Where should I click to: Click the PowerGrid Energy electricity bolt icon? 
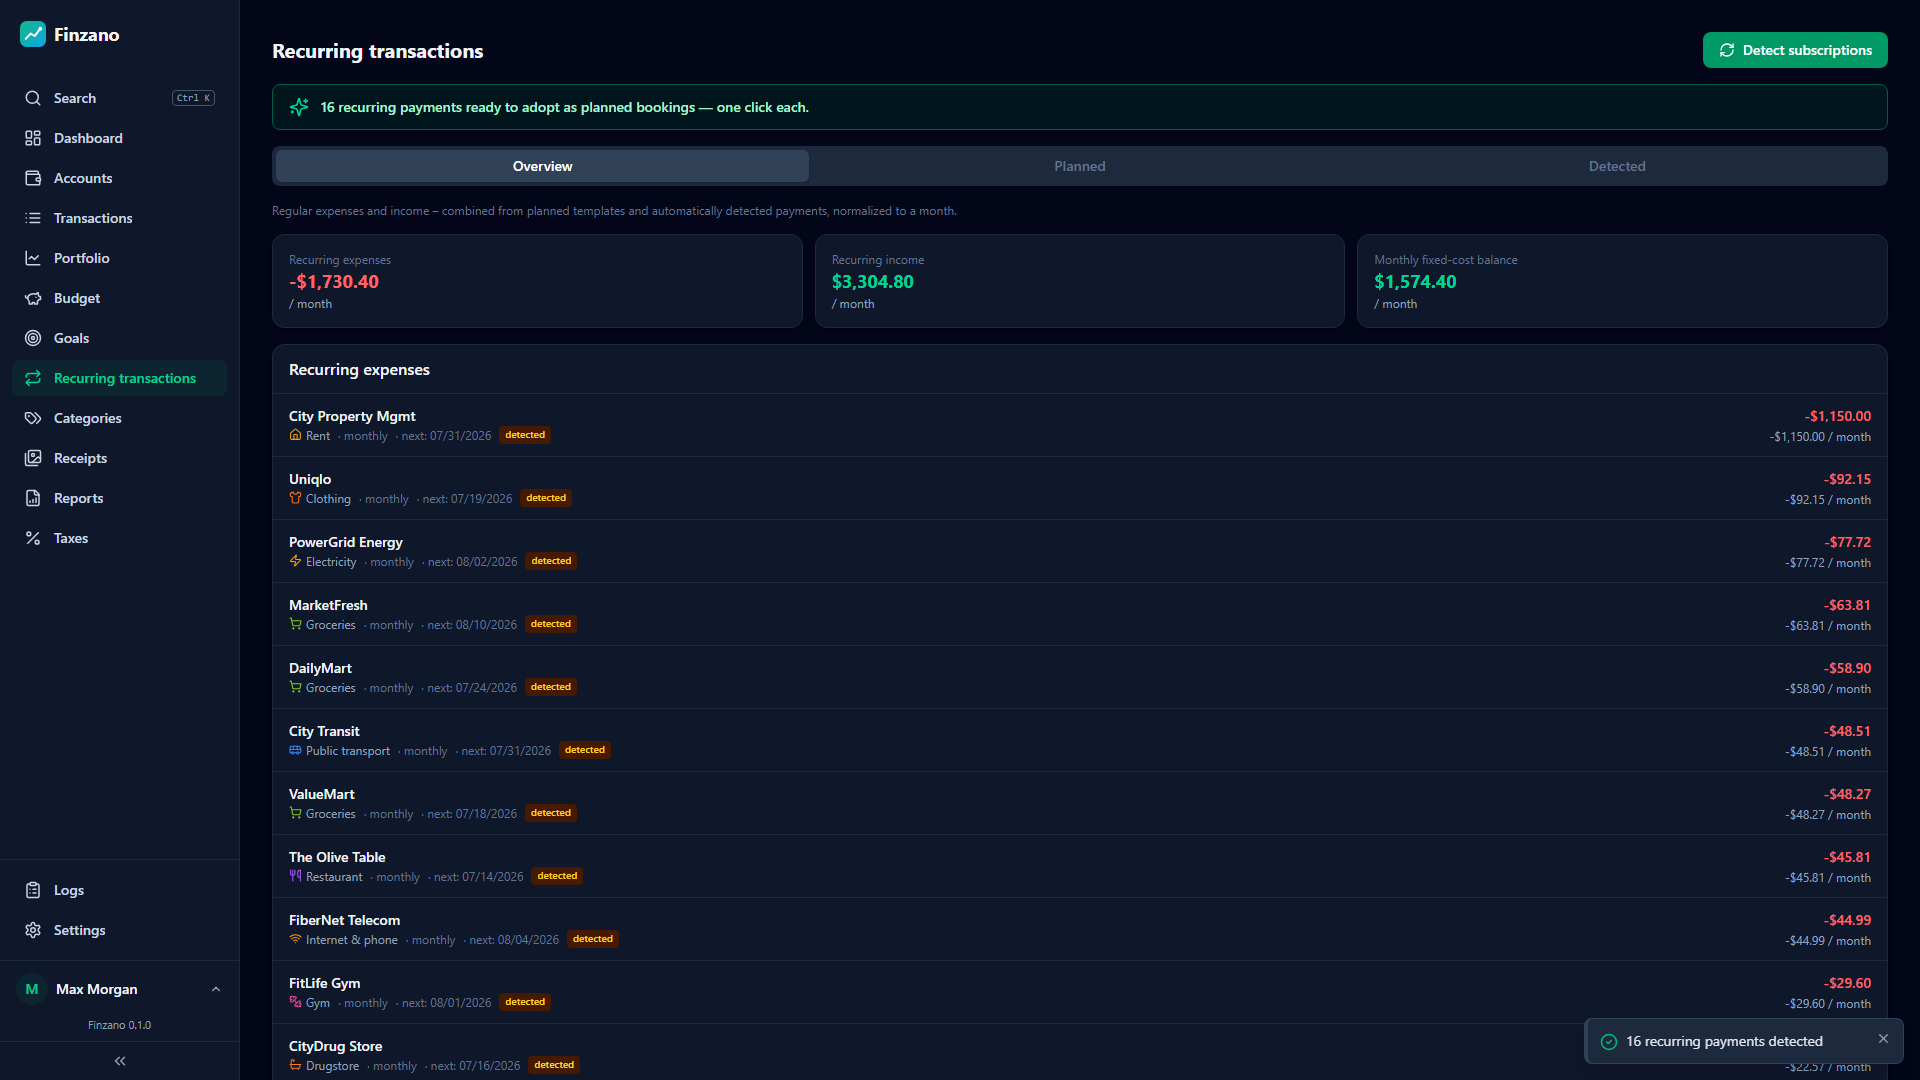click(295, 561)
